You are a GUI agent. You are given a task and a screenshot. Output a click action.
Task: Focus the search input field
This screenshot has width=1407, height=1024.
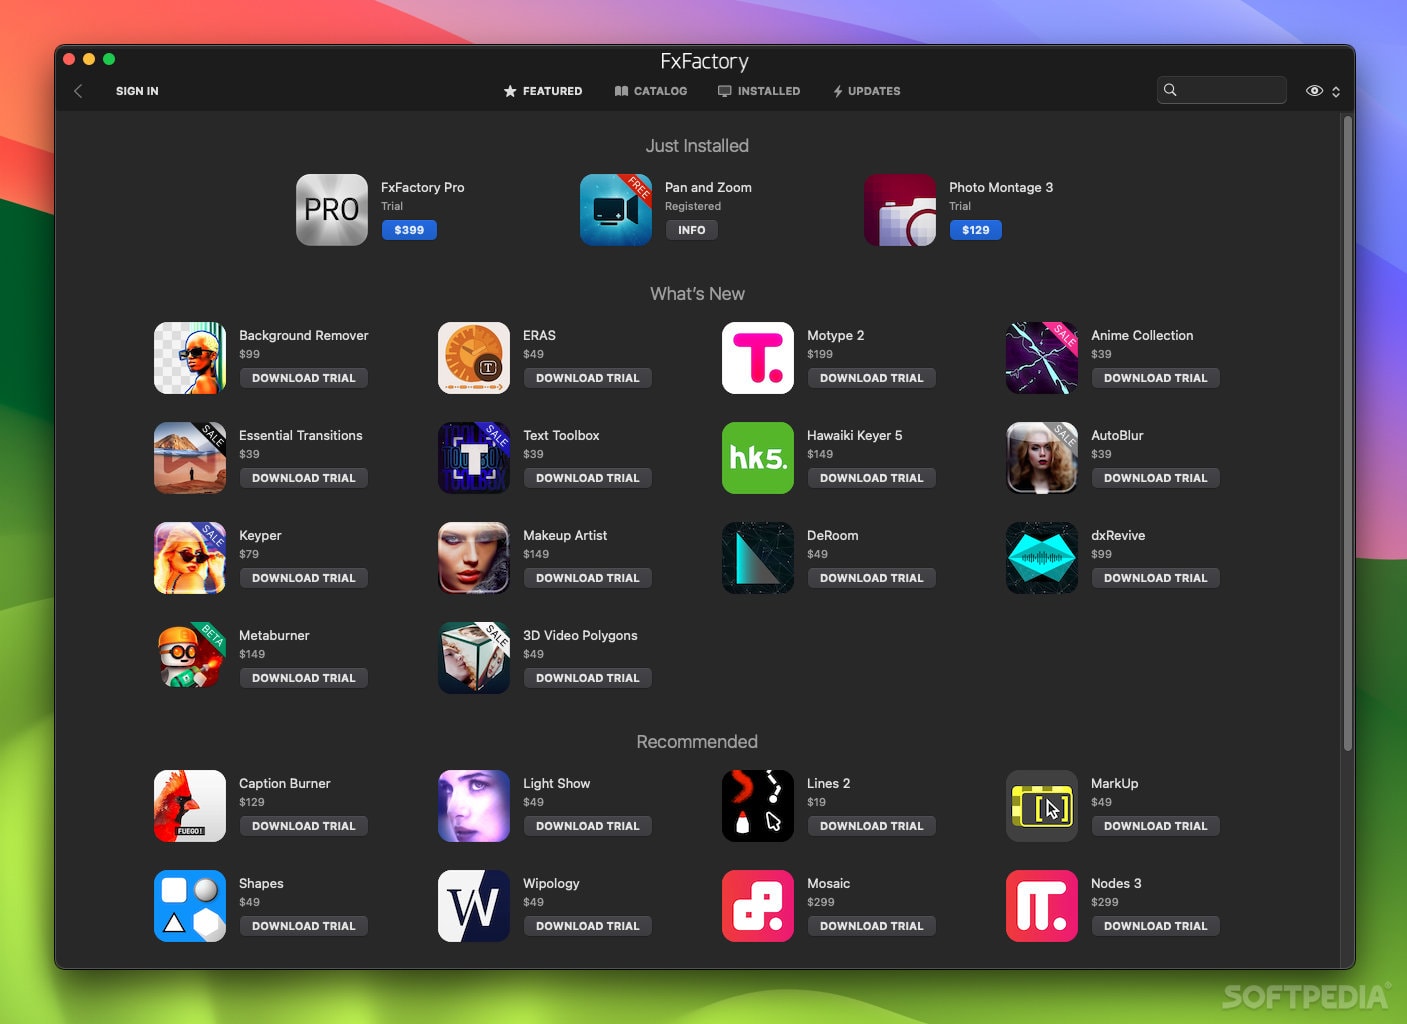click(1222, 90)
